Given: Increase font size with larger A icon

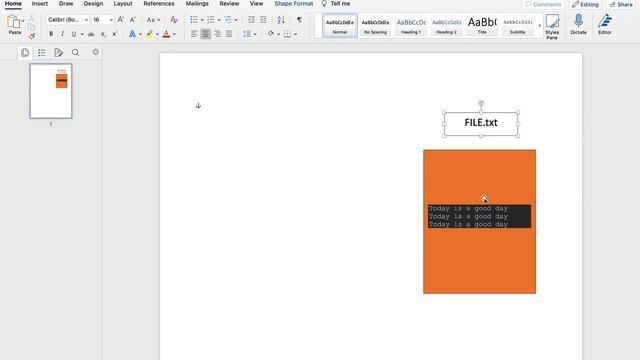Looking at the screenshot, I should (x=121, y=20).
